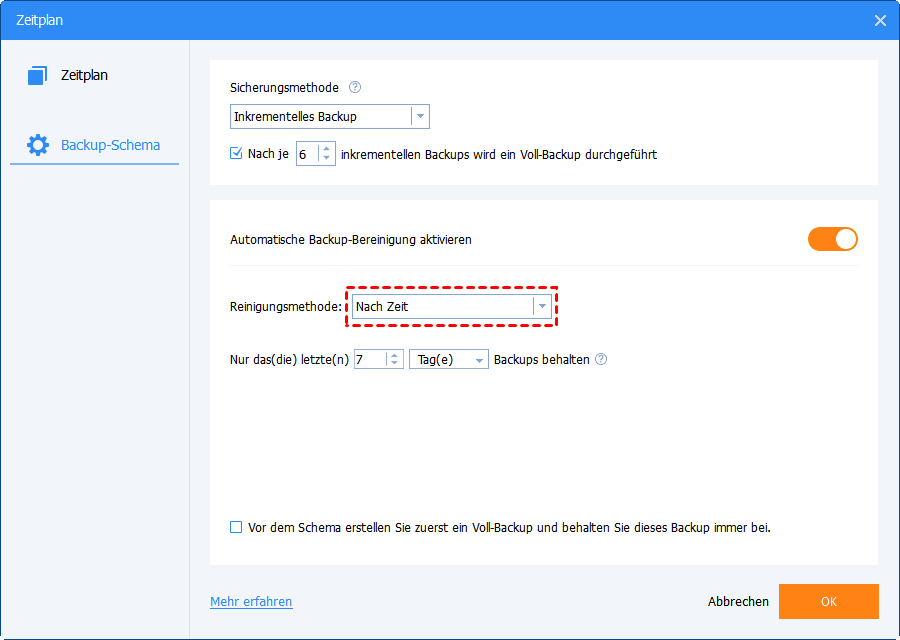Select the Backup-Schema tab
900x640 pixels.
[x=109, y=145]
